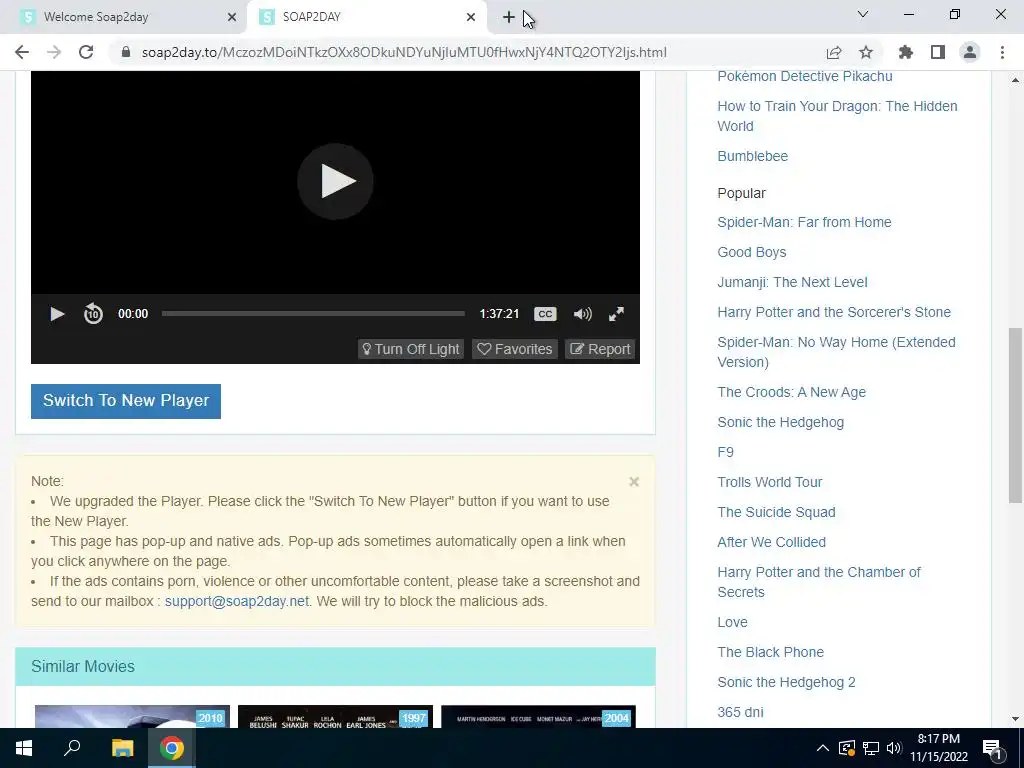Viewport: 1024px width, 768px height.
Task: Open Harry Potter and the Sorcerer's Stone
Action: [x=834, y=312]
